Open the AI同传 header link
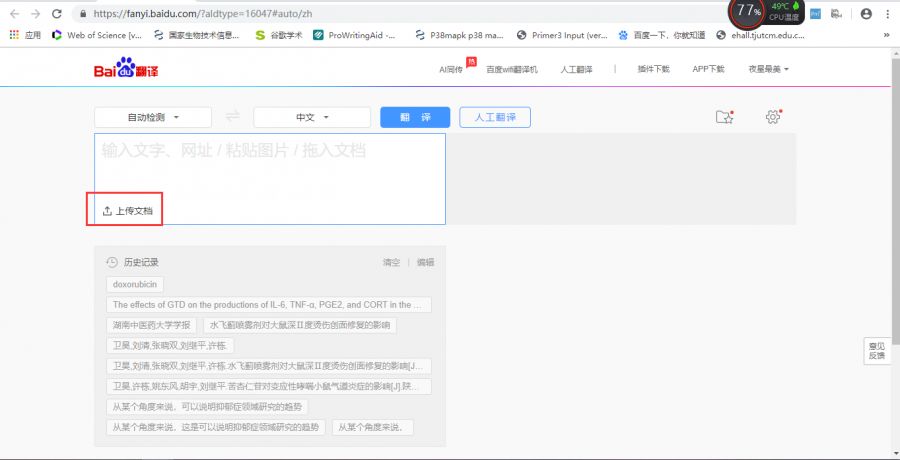Viewport: 900px width, 460px height. click(451, 69)
